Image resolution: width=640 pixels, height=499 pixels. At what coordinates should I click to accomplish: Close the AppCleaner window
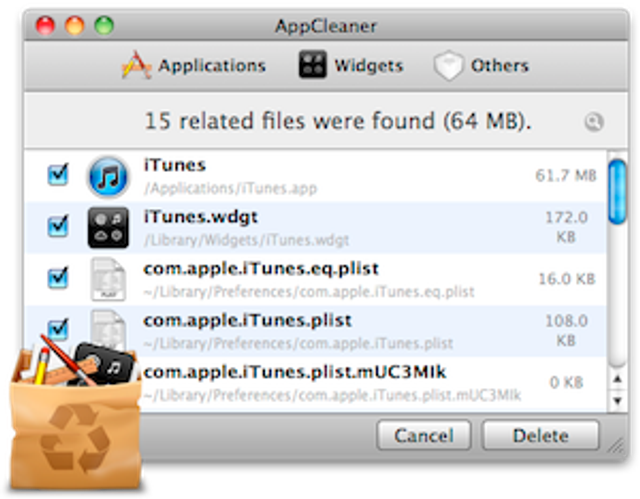[x=45, y=26]
